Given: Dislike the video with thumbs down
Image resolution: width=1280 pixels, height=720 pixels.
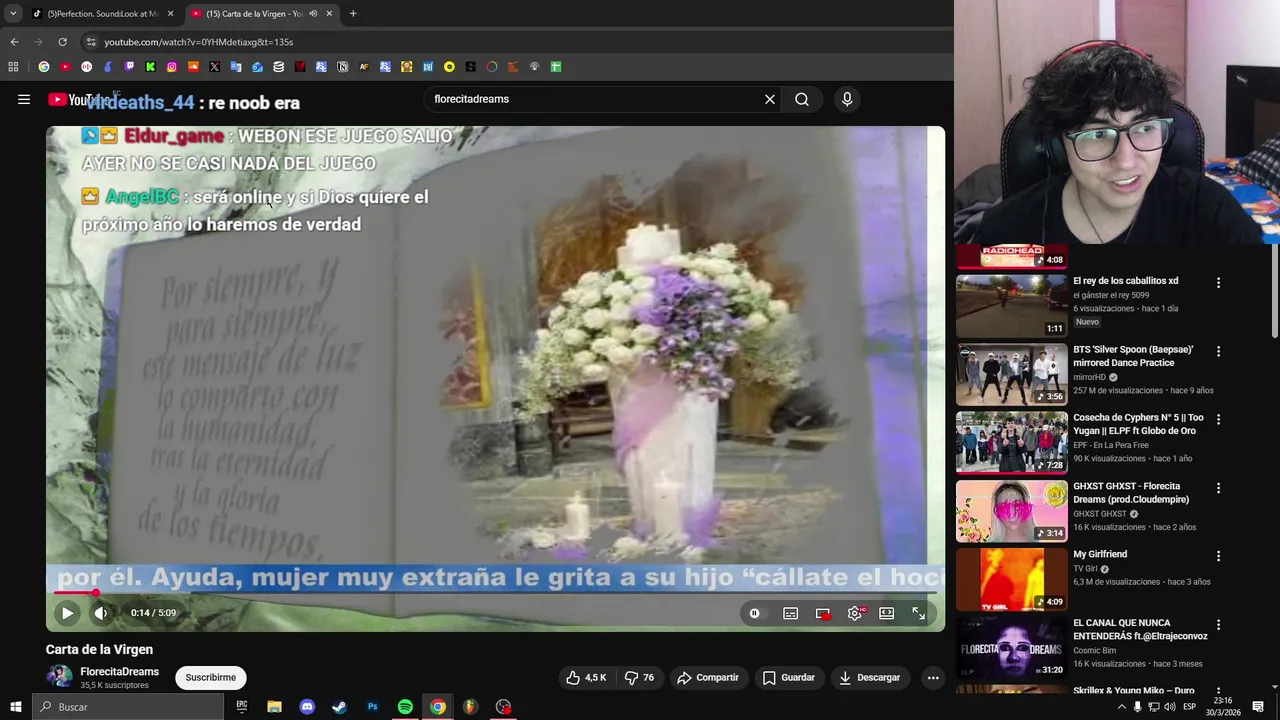Looking at the screenshot, I should tap(640, 677).
